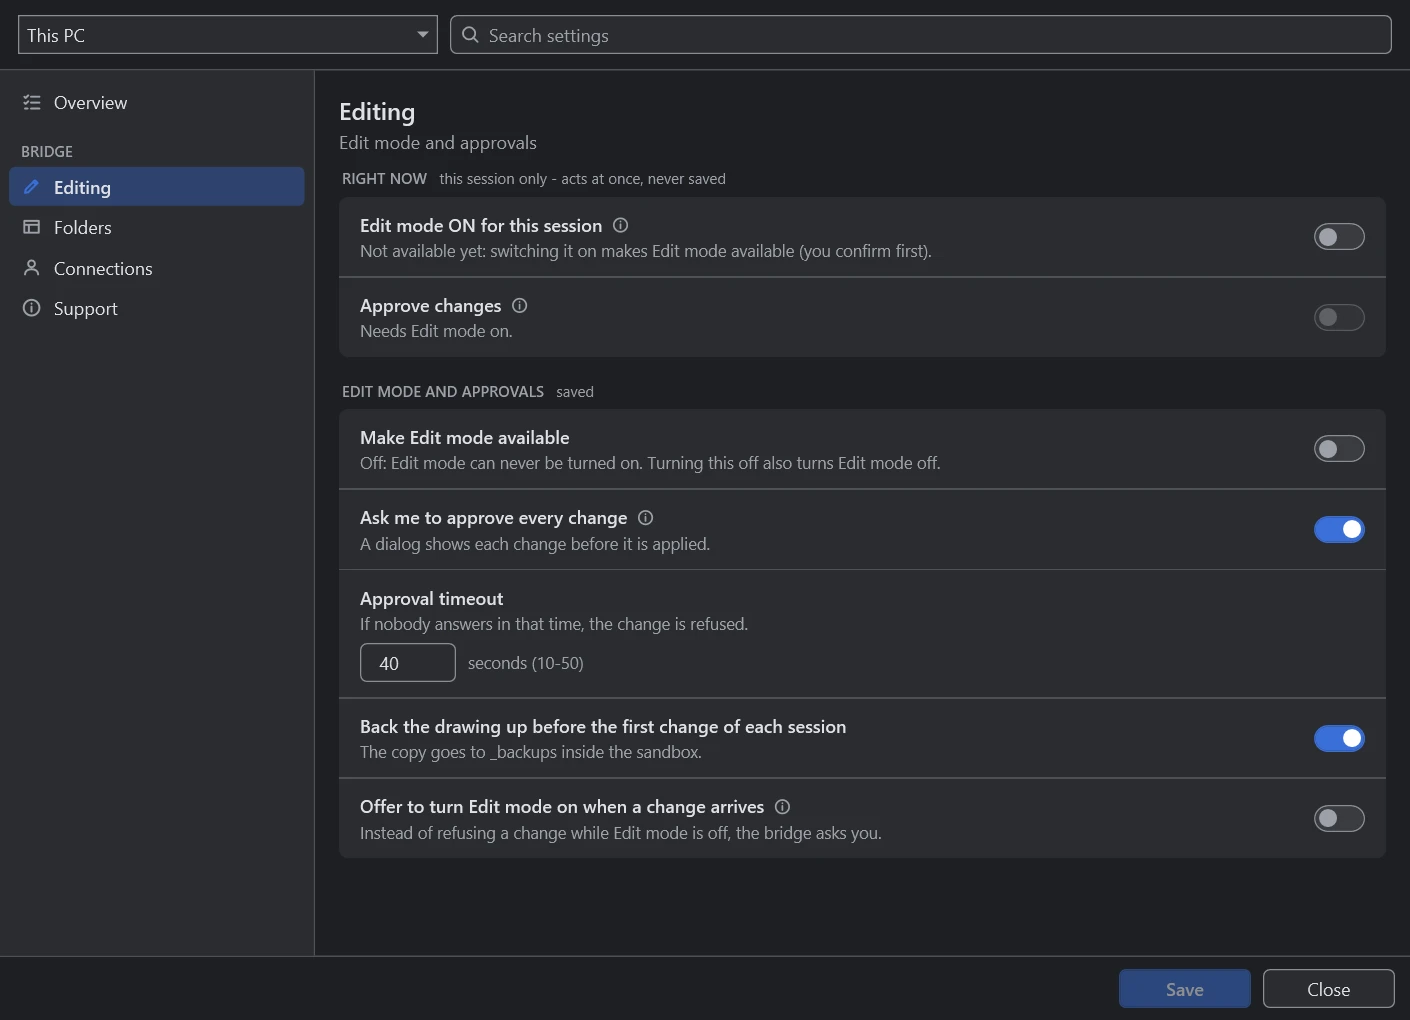The height and width of the screenshot is (1020, 1410).
Task: Focus the Search settings field
Action: (921, 35)
